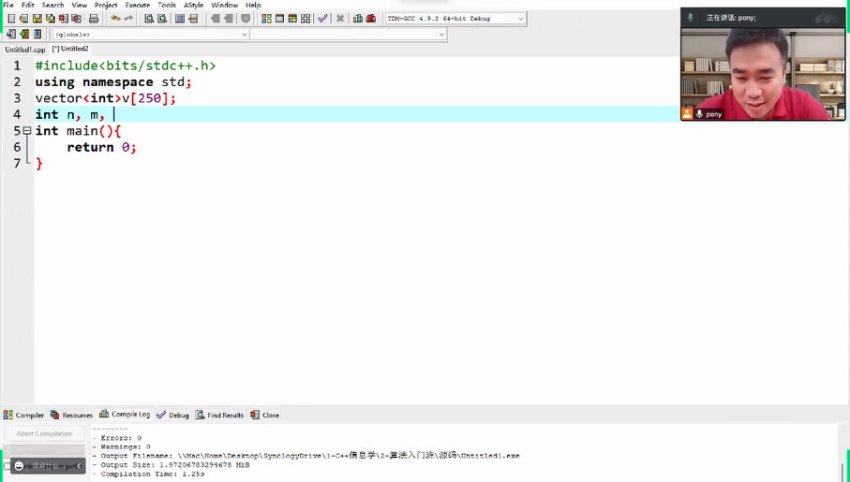Click the red X stop execution icon
850x482 pixels.
click(x=340, y=19)
